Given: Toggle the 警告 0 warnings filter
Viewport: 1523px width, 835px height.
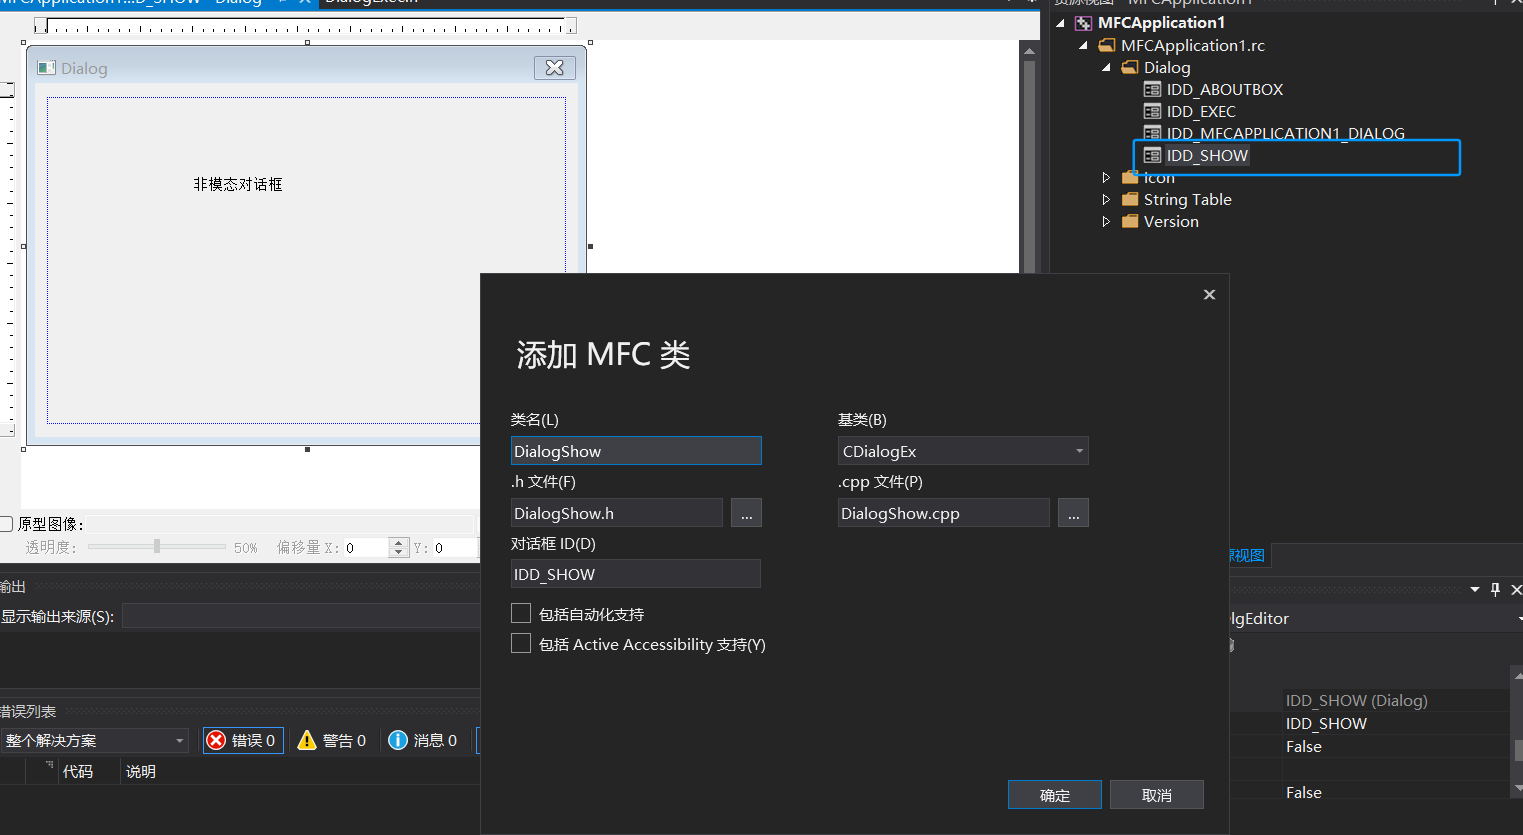Looking at the screenshot, I should (x=333, y=740).
